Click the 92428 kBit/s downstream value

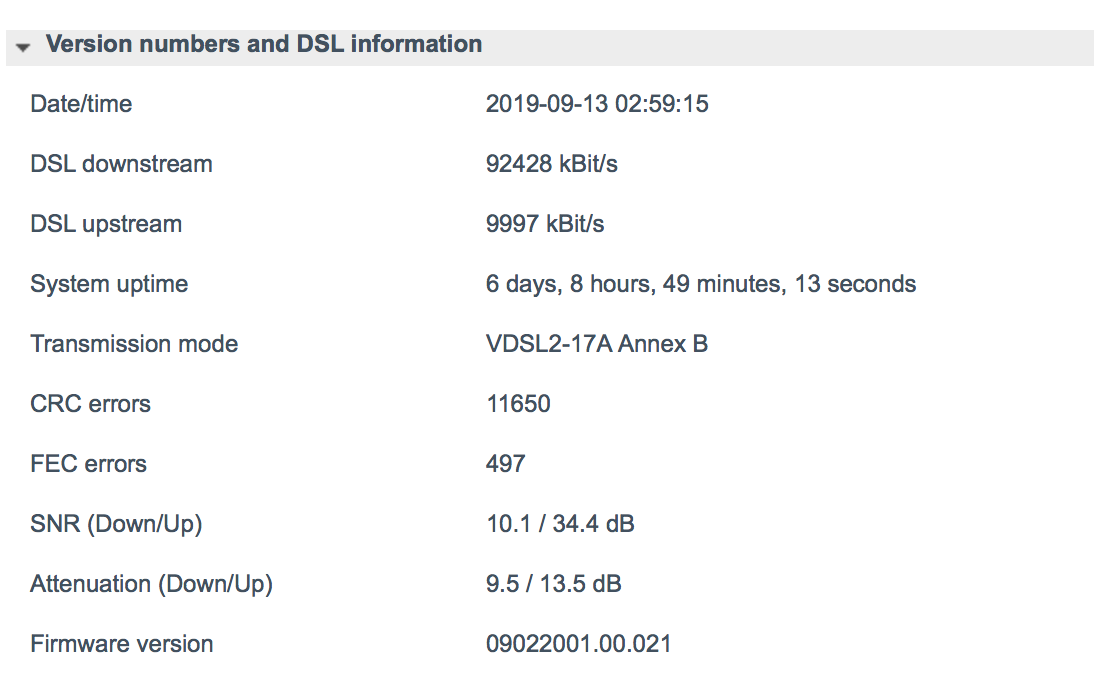coord(552,164)
